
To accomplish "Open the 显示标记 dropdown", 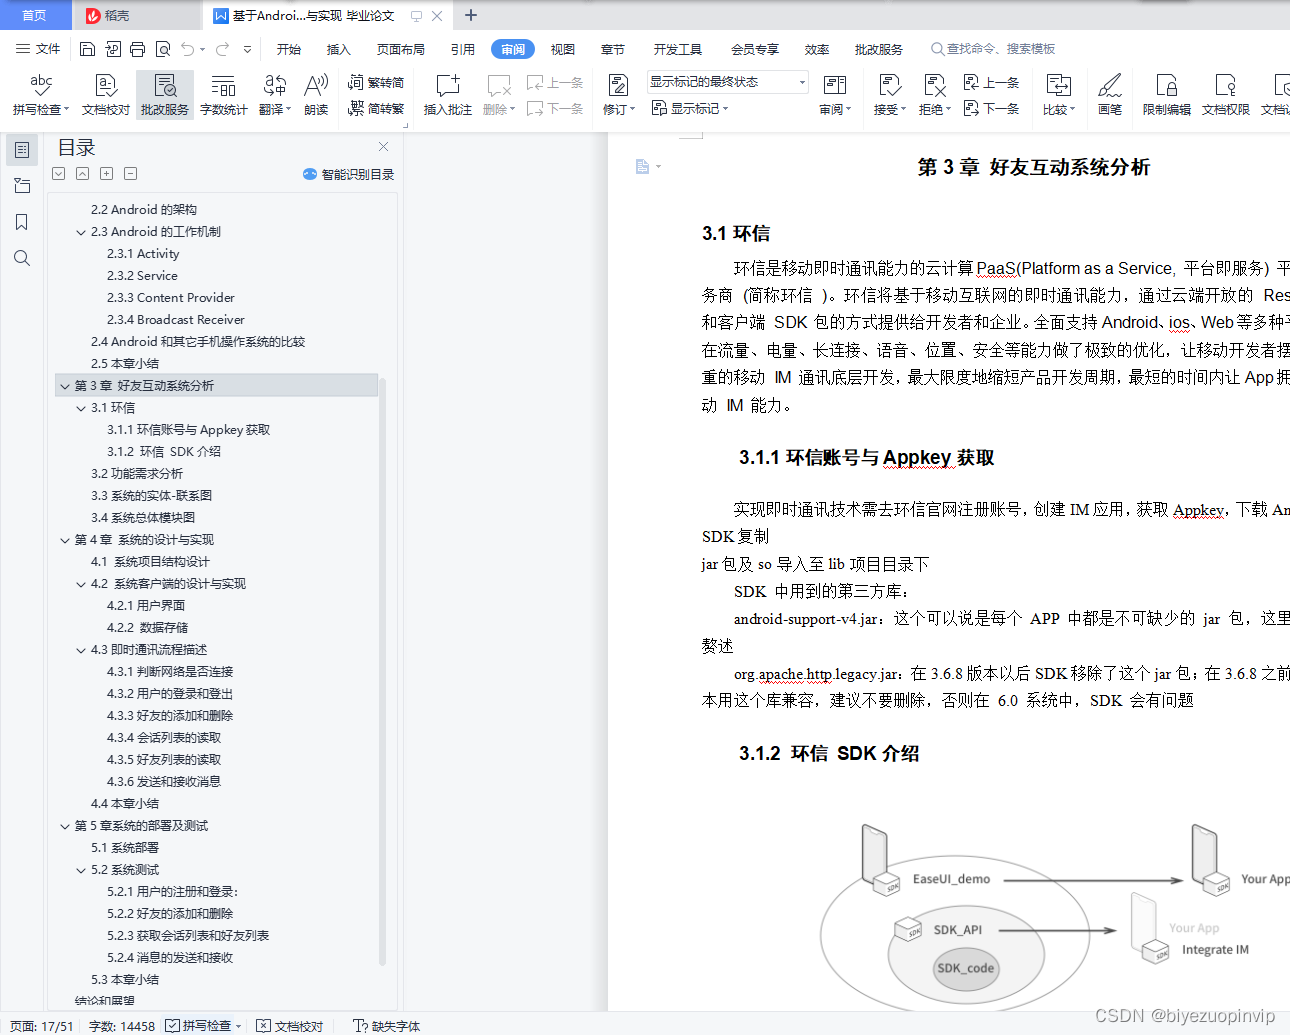I will coord(690,108).
